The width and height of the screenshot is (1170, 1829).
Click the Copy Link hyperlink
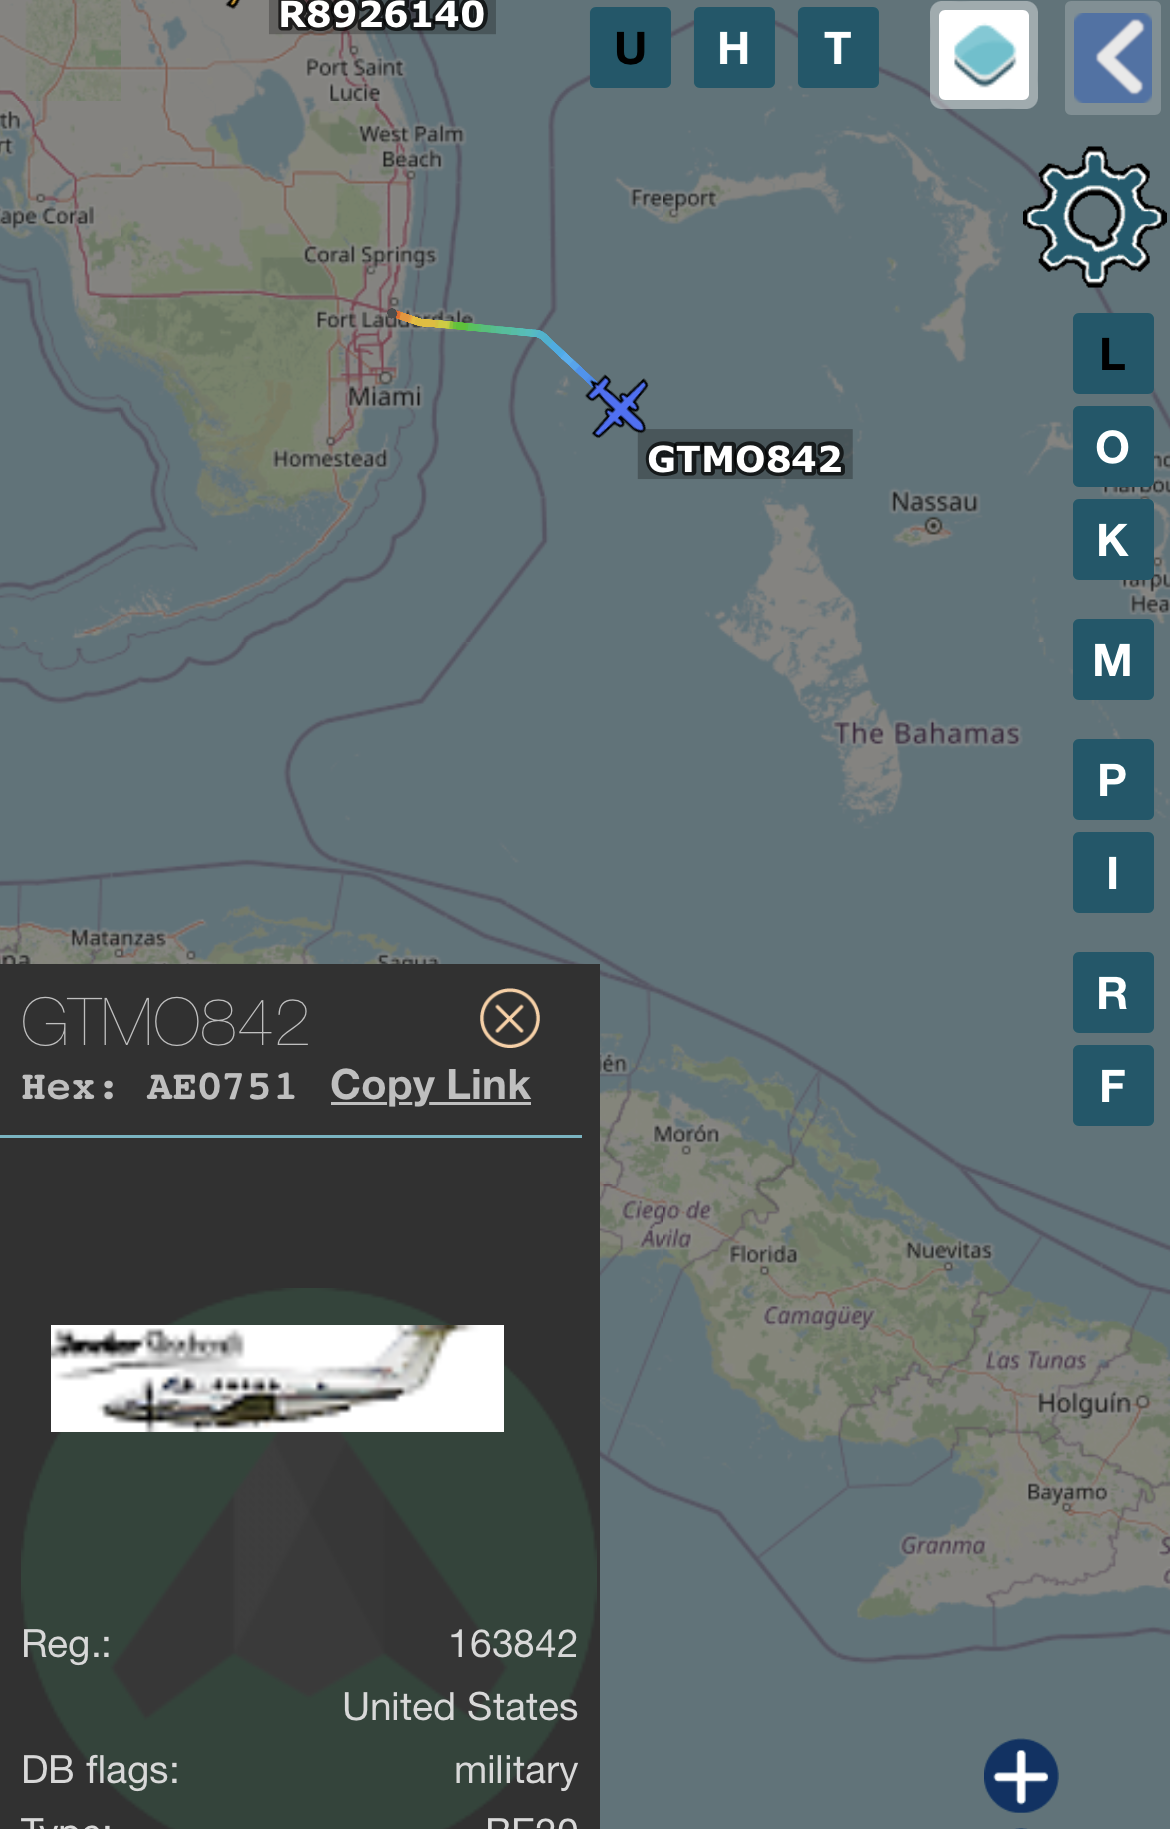(x=430, y=1085)
